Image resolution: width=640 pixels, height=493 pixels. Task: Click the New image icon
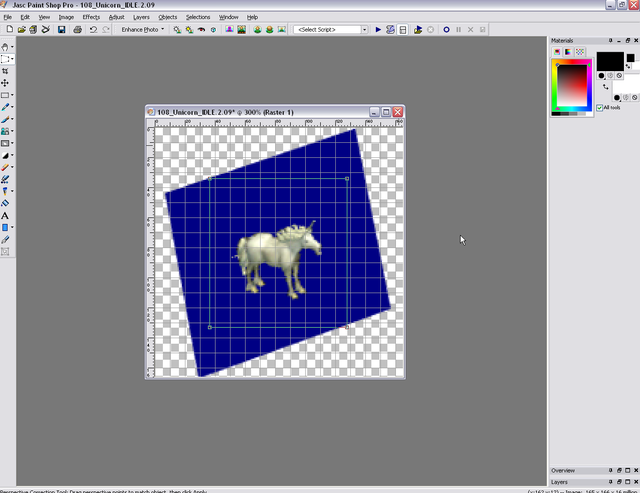(x=9, y=29)
